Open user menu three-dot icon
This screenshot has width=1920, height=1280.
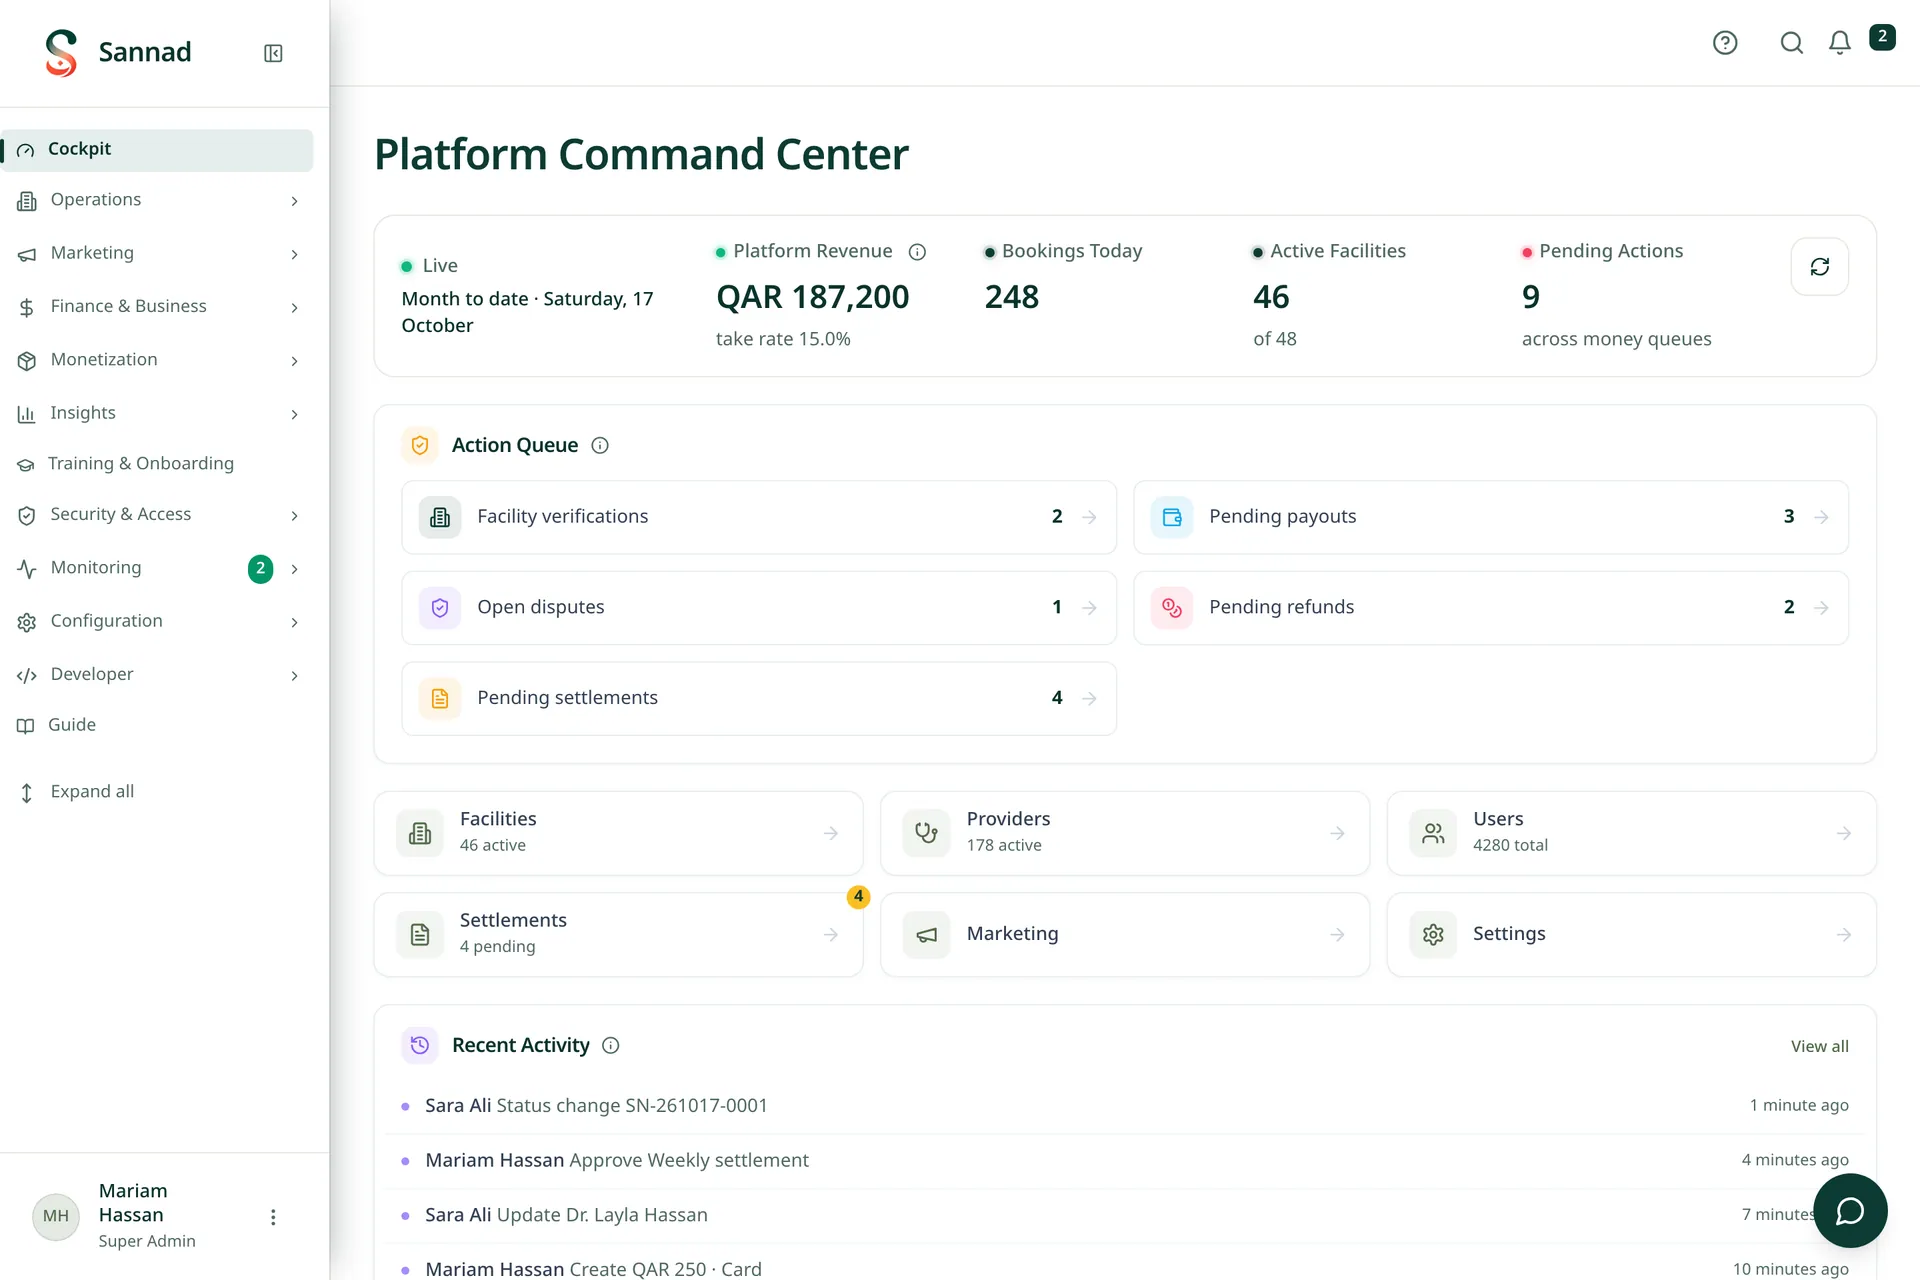pyautogui.click(x=273, y=1217)
